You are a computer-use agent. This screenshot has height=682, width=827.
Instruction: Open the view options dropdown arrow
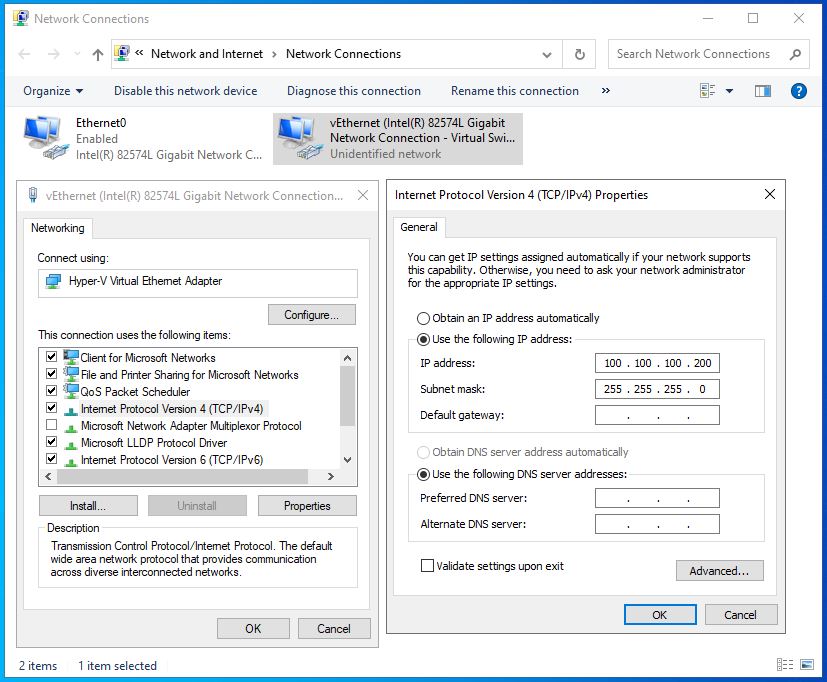729,91
